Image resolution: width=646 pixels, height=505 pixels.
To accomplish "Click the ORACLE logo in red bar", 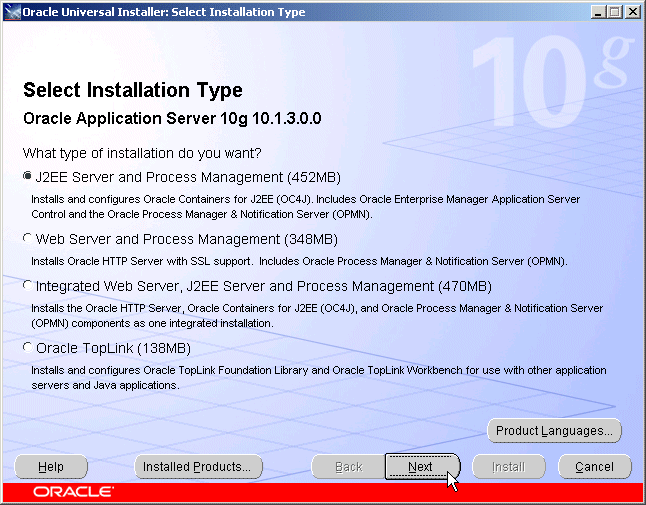I will [x=73, y=492].
